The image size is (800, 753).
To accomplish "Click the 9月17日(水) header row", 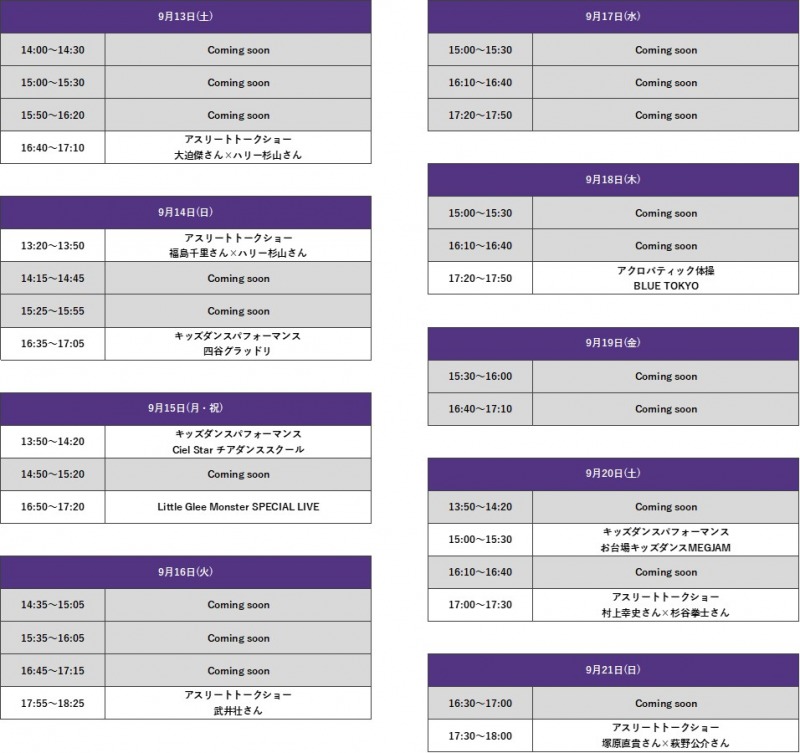I will [x=613, y=16].
